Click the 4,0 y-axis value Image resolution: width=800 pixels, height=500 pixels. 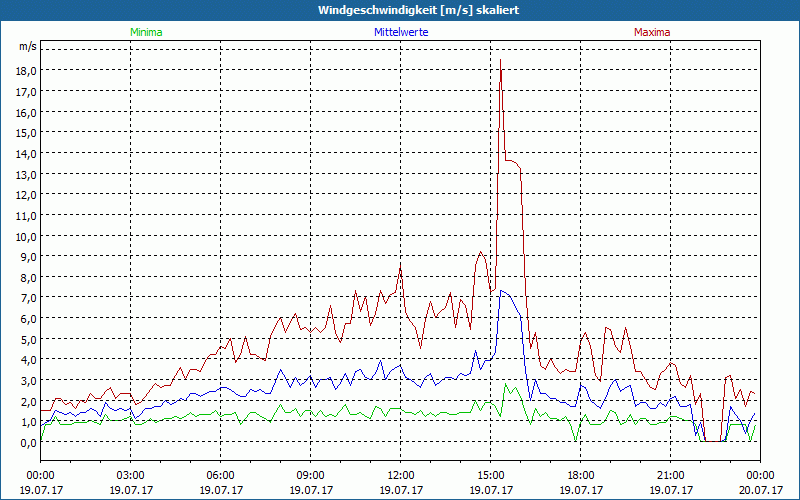(x=30, y=361)
